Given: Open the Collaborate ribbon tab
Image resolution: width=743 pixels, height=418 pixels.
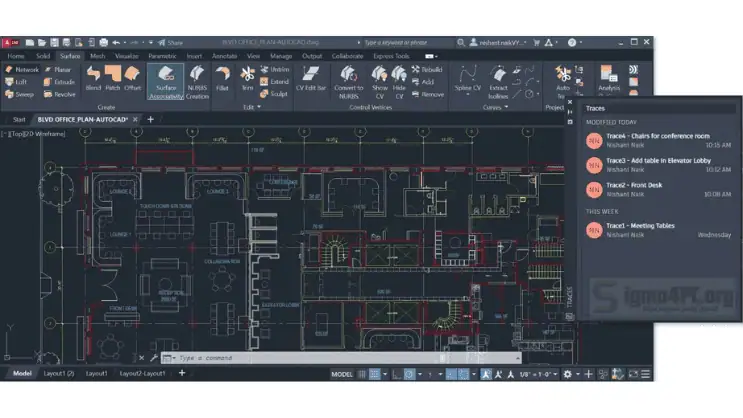Looking at the screenshot, I should [x=347, y=56].
